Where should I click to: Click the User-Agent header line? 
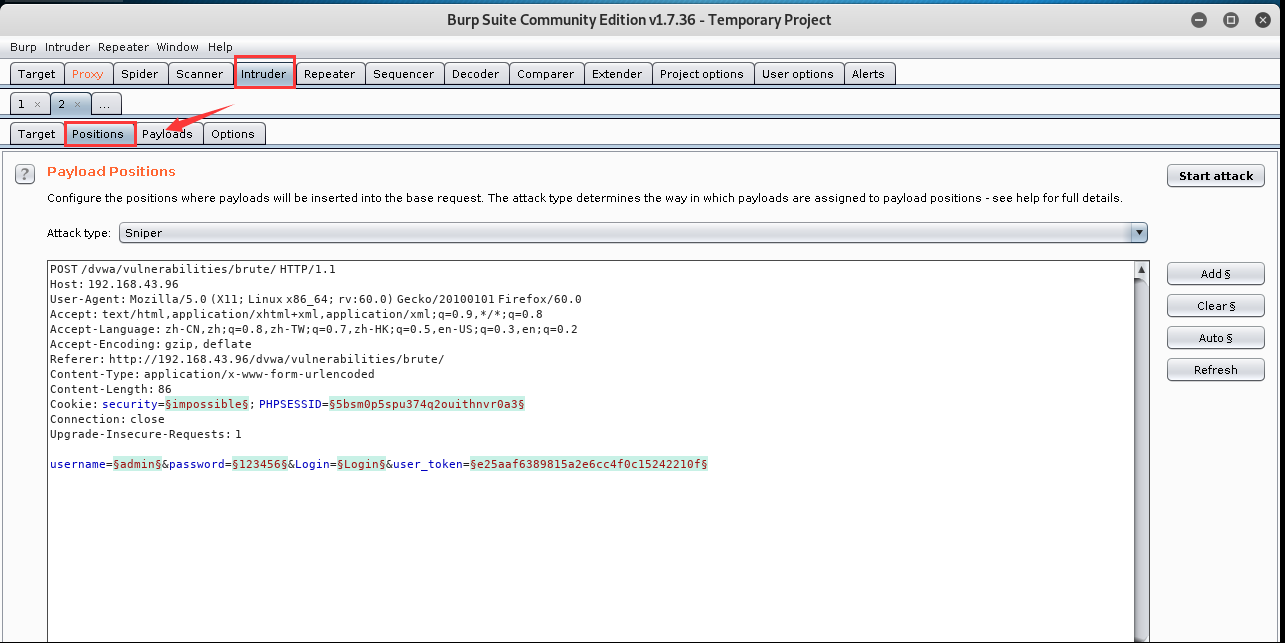(x=315, y=299)
